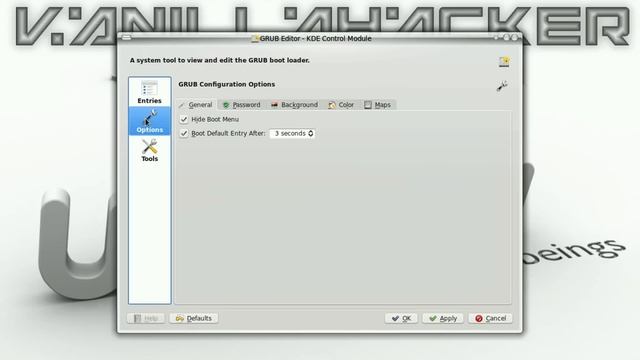Click the GRUB Editor title bar text
Image resolution: width=640 pixels, height=360 pixels.
point(316,38)
